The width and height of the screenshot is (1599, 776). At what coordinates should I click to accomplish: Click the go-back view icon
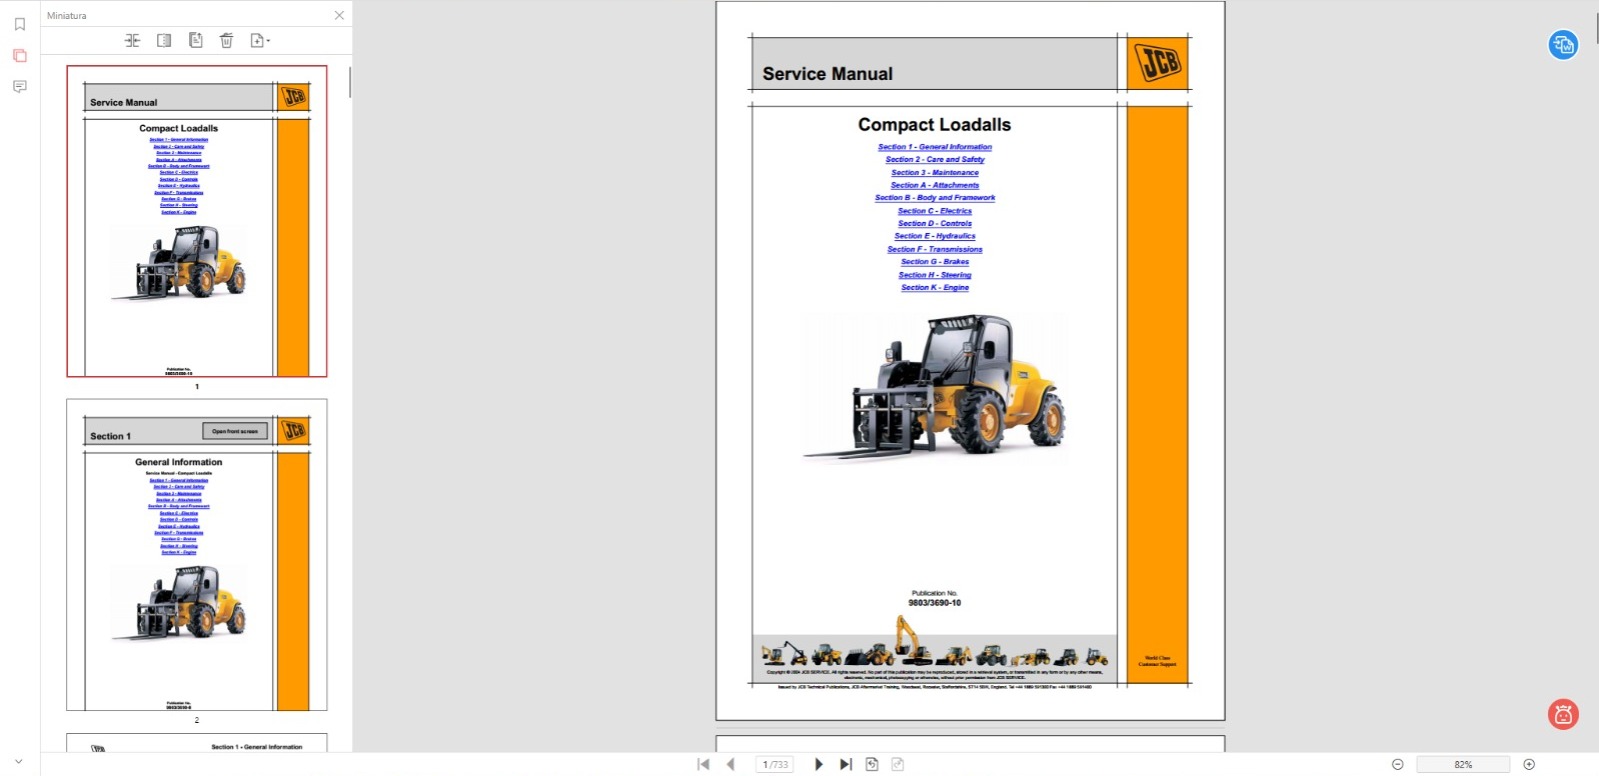point(872,764)
